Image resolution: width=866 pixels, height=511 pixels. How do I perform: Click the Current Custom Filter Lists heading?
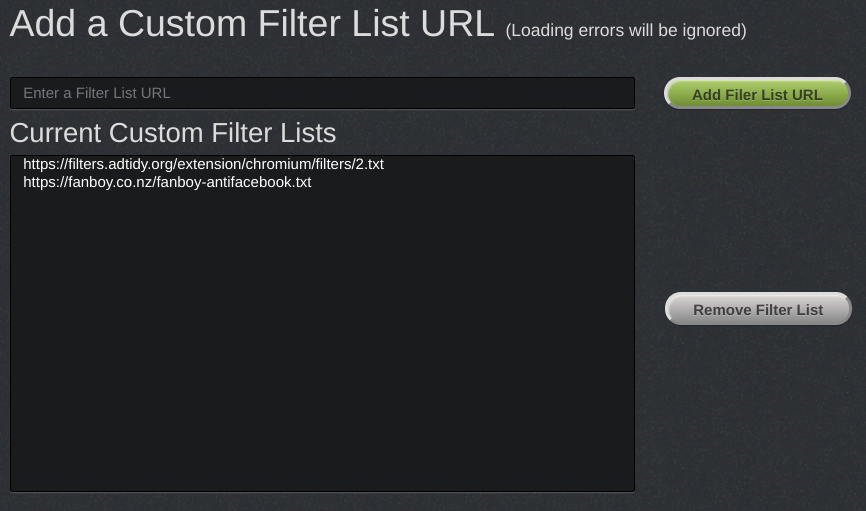coord(173,133)
